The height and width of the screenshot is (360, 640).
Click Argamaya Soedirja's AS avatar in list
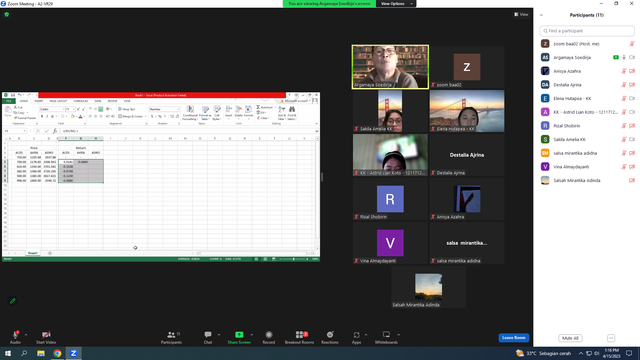[545, 58]
